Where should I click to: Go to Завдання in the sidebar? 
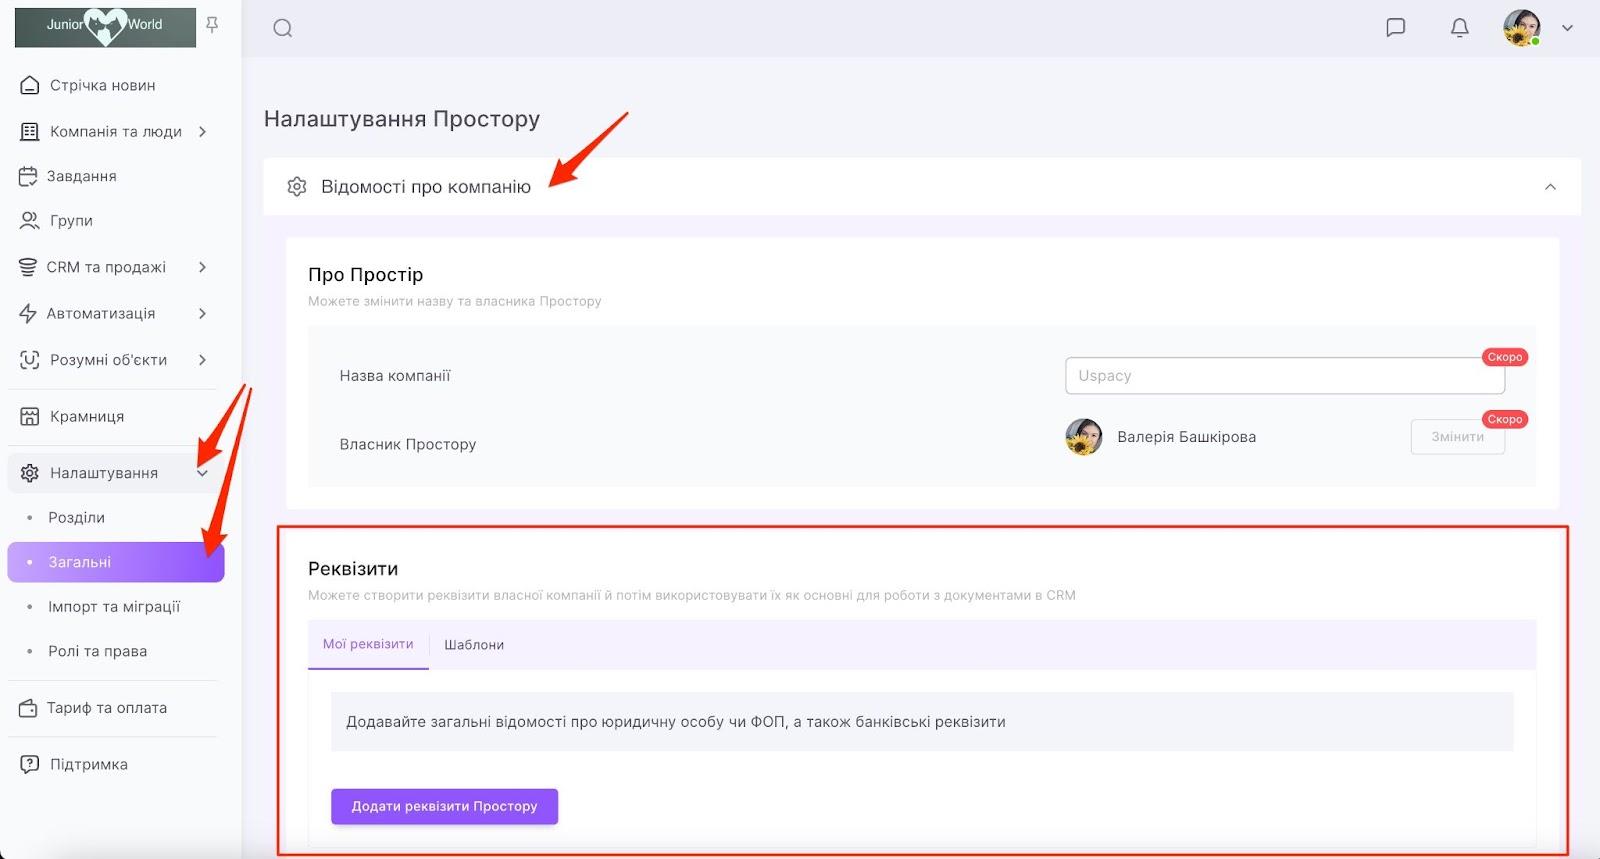click(x=81, y=176)
